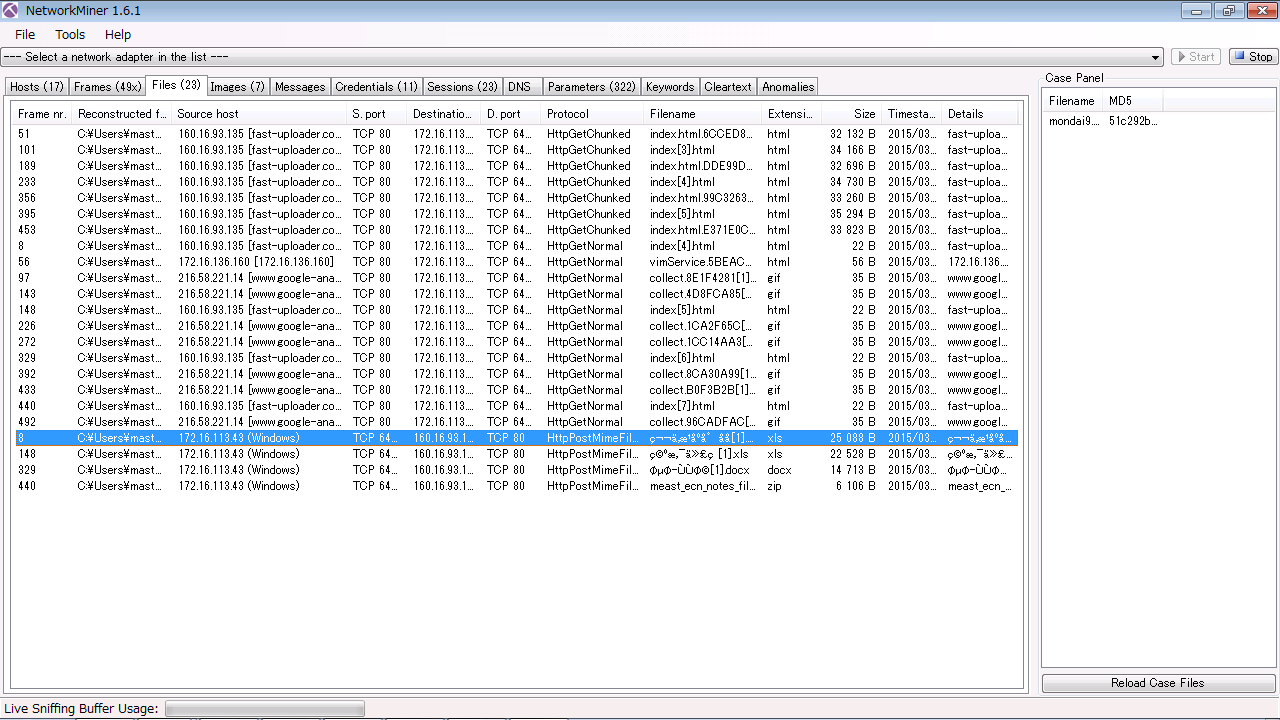Open the Tools menu
The height and width of the screenshot is (720, 1280).
pos(70,34)
